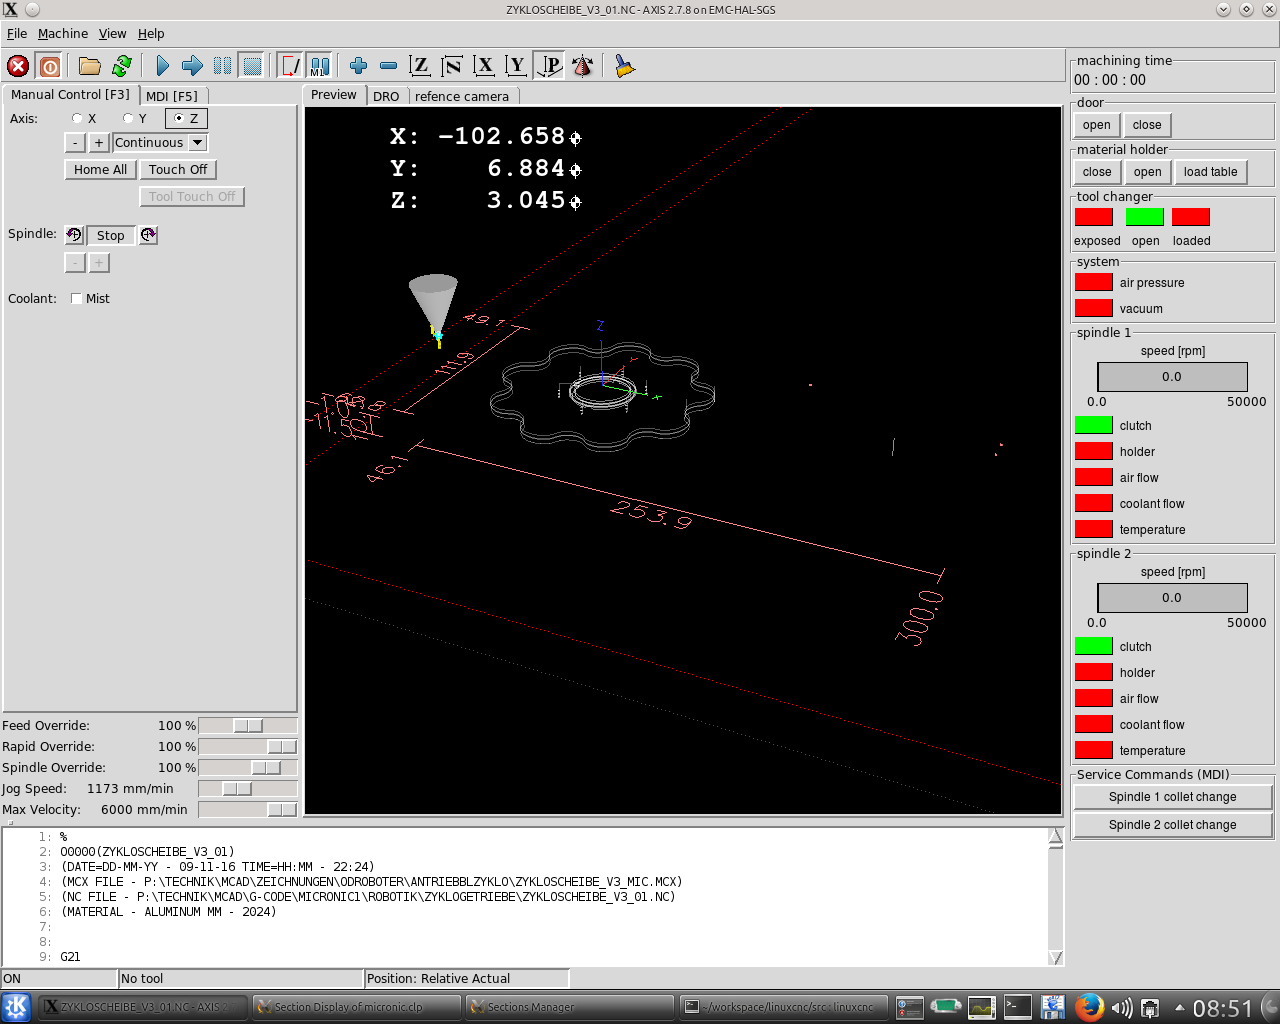Toggle machine power button

50,66
